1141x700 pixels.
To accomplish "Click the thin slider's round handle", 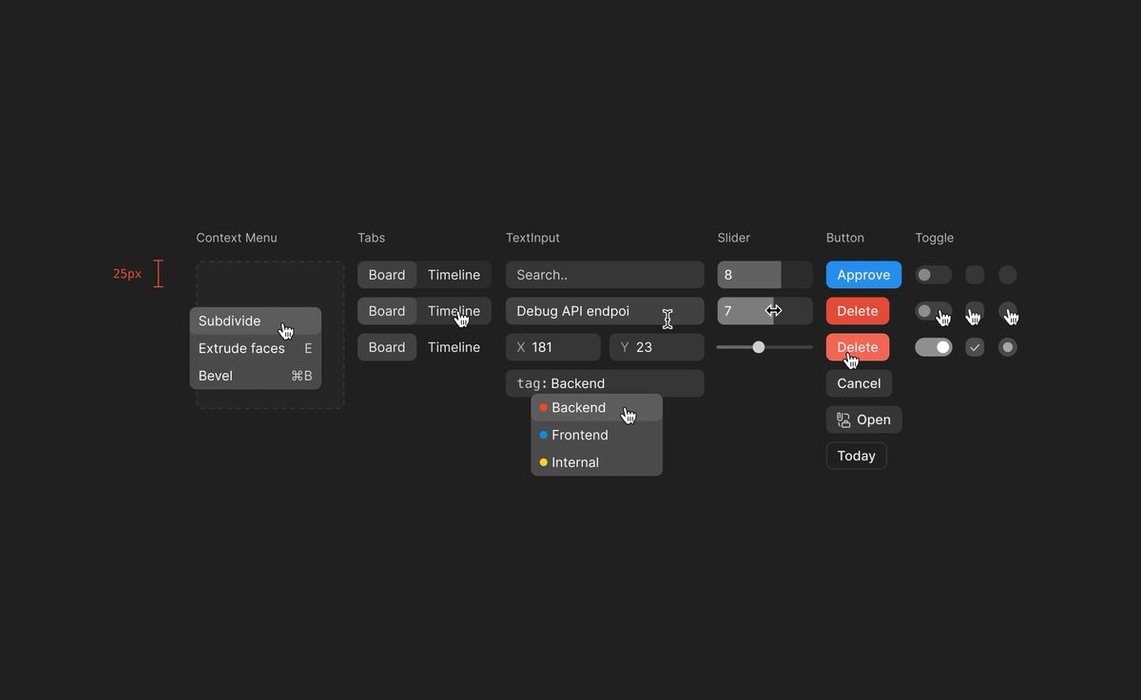I will click(759, 347).
